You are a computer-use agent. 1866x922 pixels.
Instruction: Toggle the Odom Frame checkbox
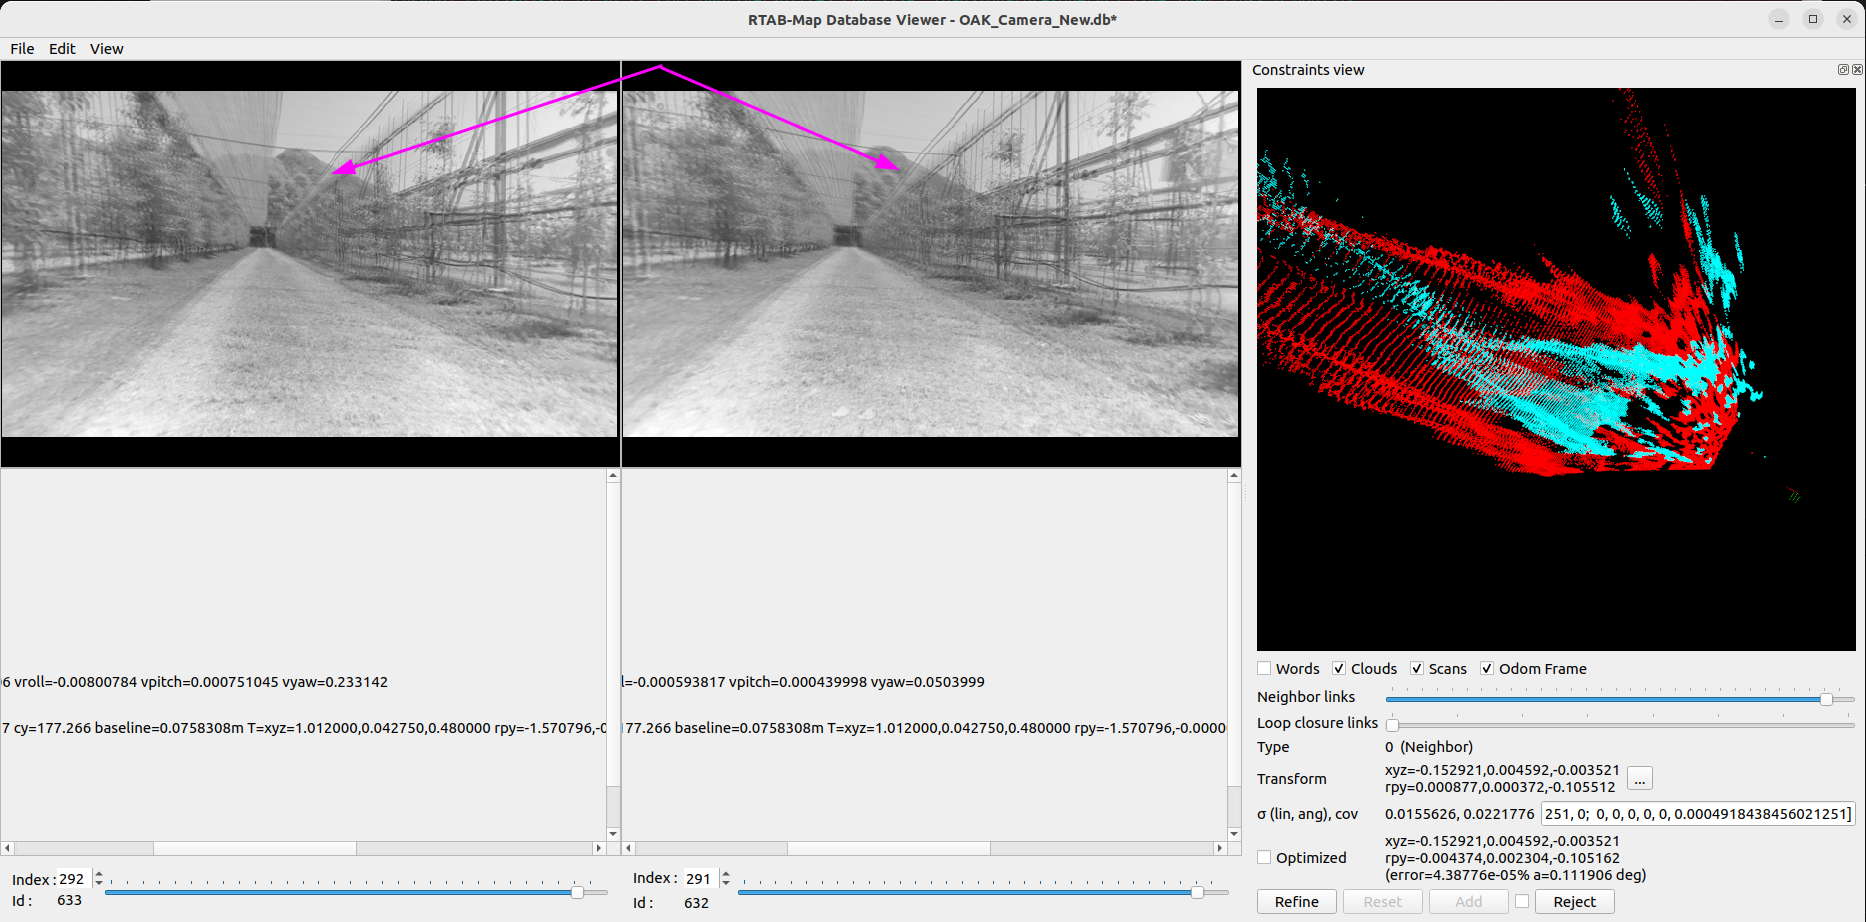[1487, 669]
